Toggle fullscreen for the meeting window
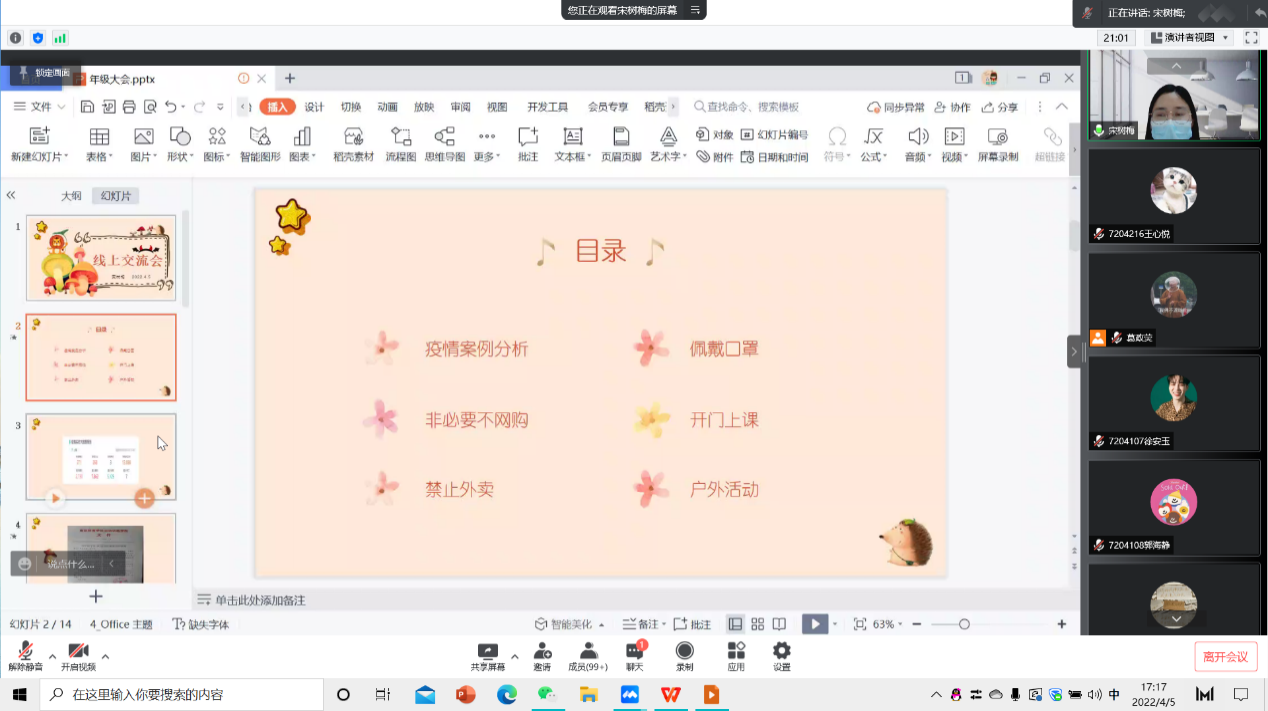 coord(1251,37)
